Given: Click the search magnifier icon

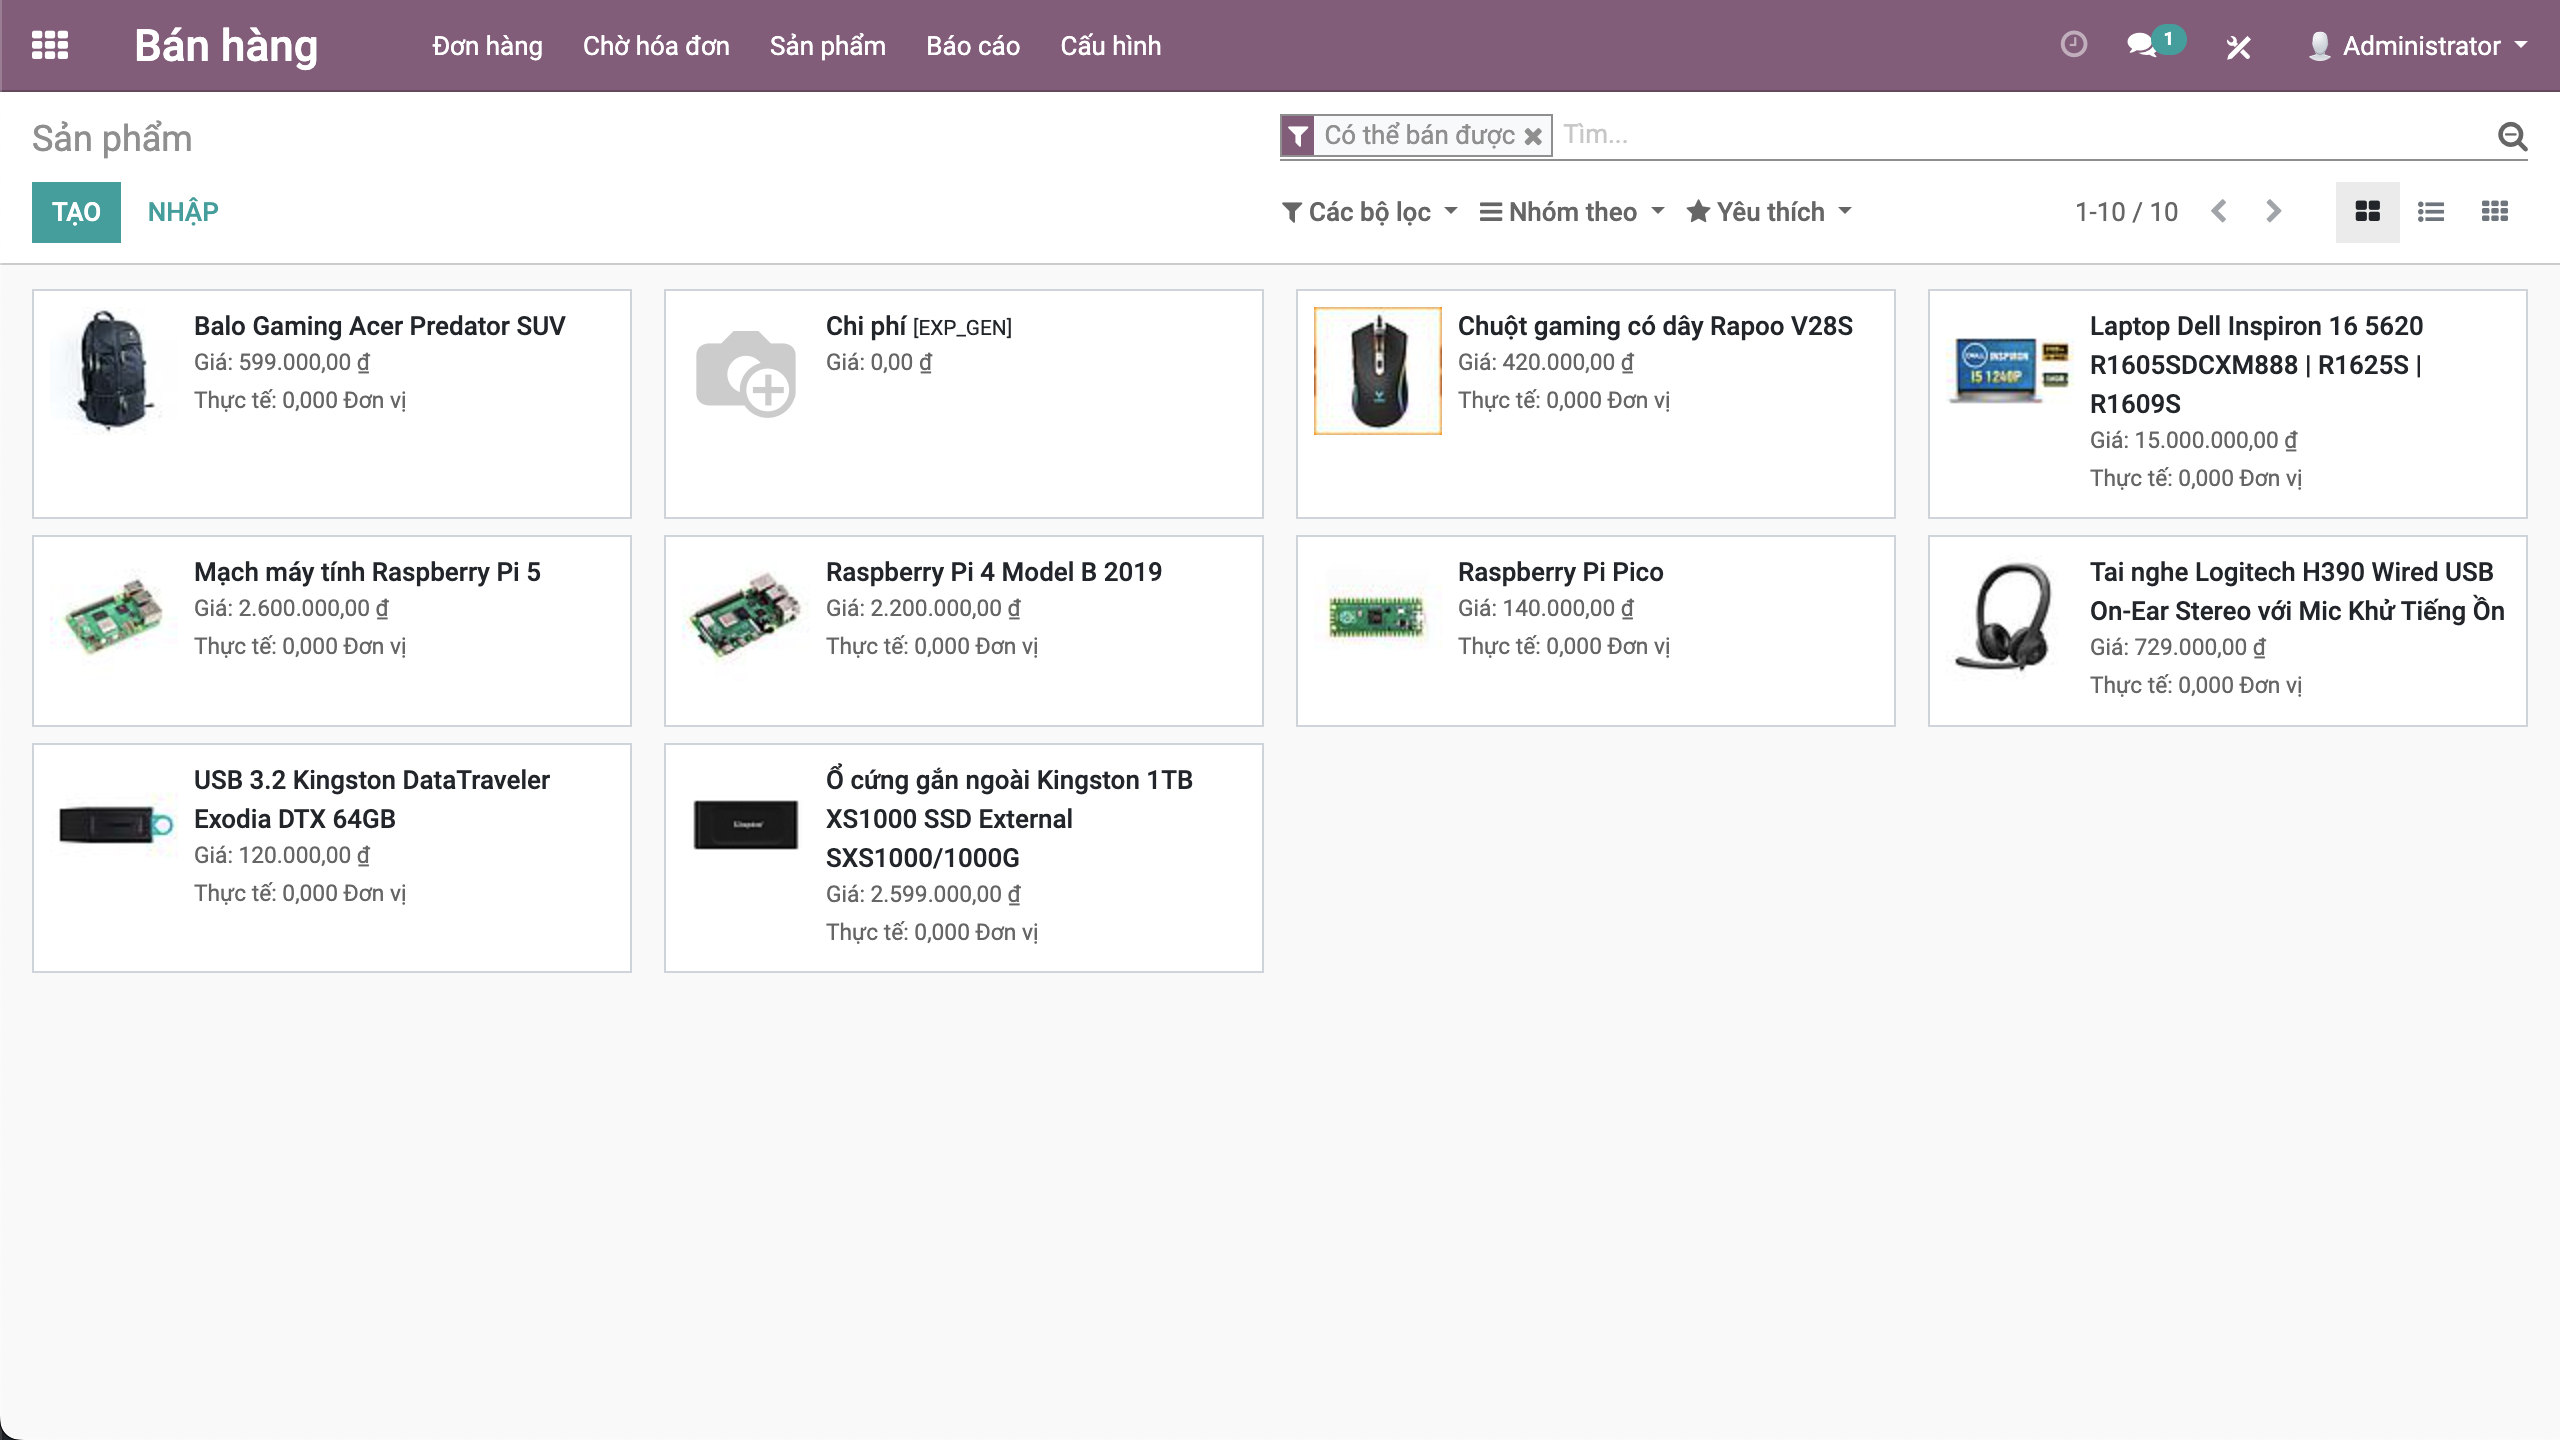Looking at the screenshot, I should (x=2512, y=136).
